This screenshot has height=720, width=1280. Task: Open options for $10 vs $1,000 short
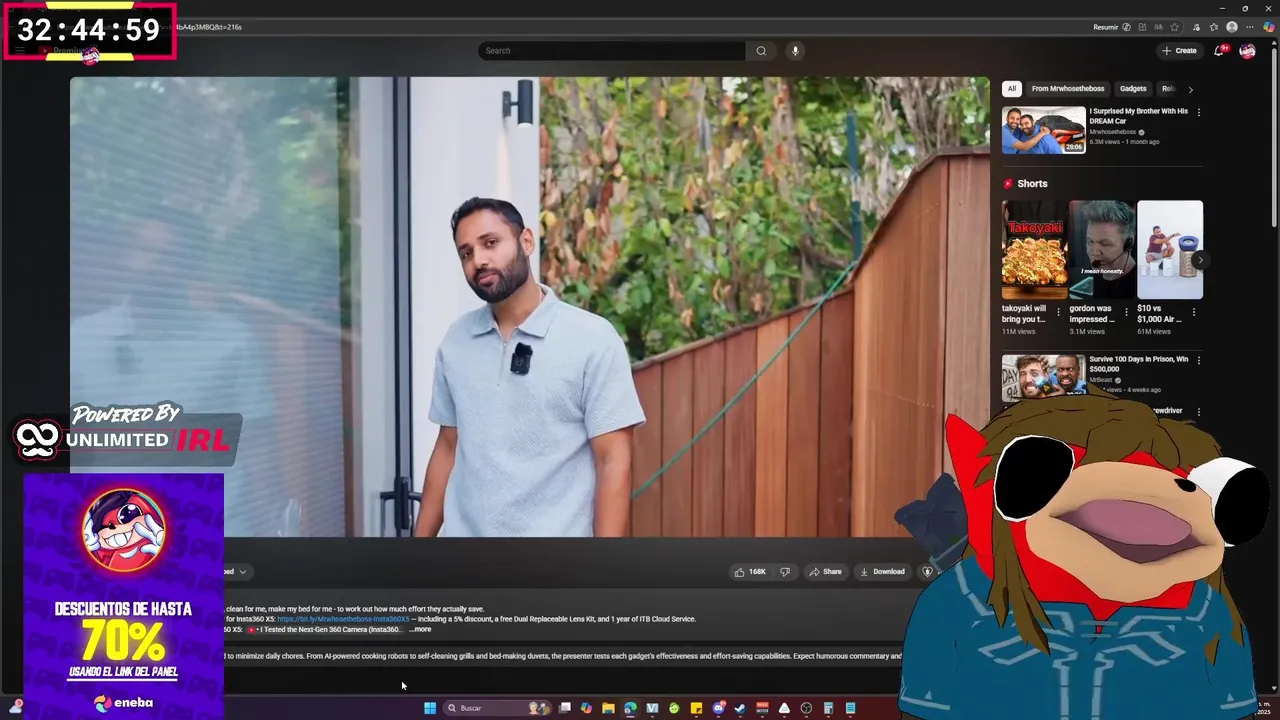click(x=1194, y=312)
